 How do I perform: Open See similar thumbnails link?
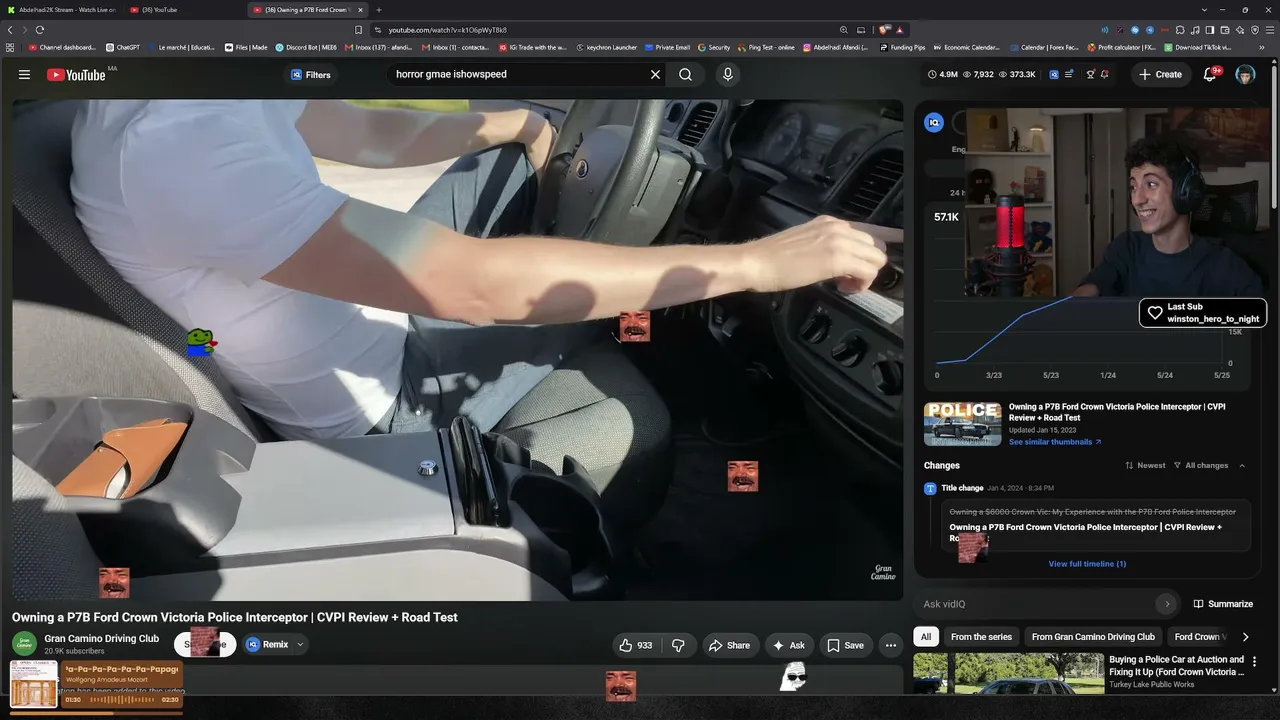pos(1055,442)
